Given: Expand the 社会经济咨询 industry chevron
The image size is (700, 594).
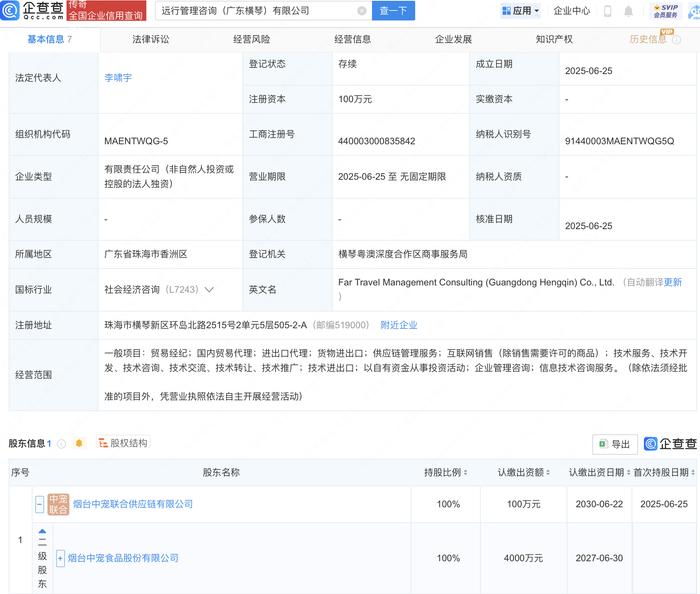Looking at the screenshot, I should point(209,290).
